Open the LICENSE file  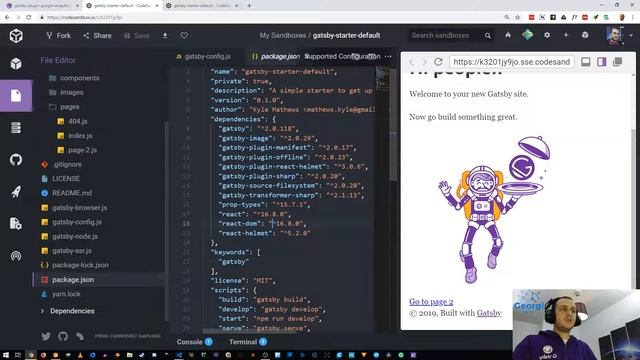[60, 178]
